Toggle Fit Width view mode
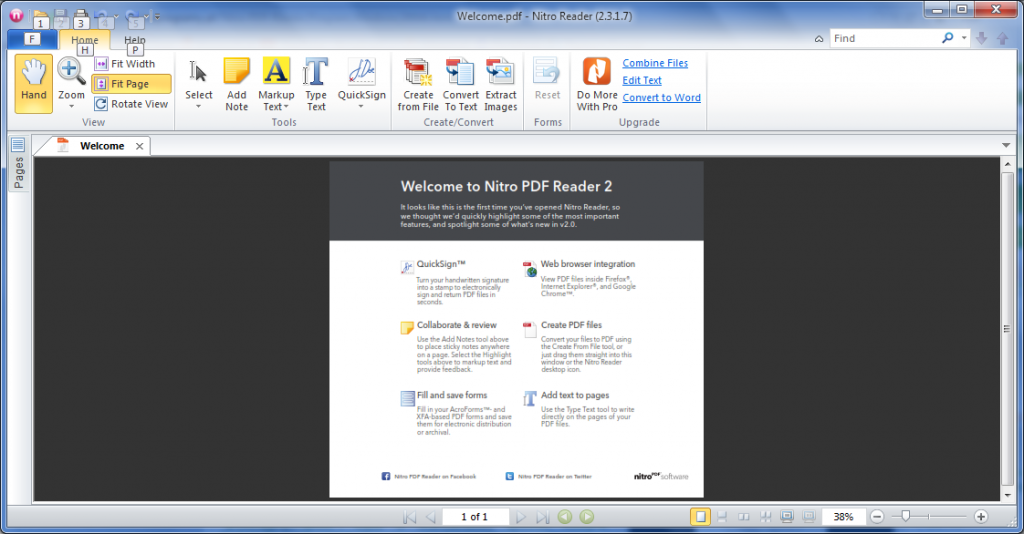Image resolution: width=1024 pixels, height=534 pixels. coord(131,64)
